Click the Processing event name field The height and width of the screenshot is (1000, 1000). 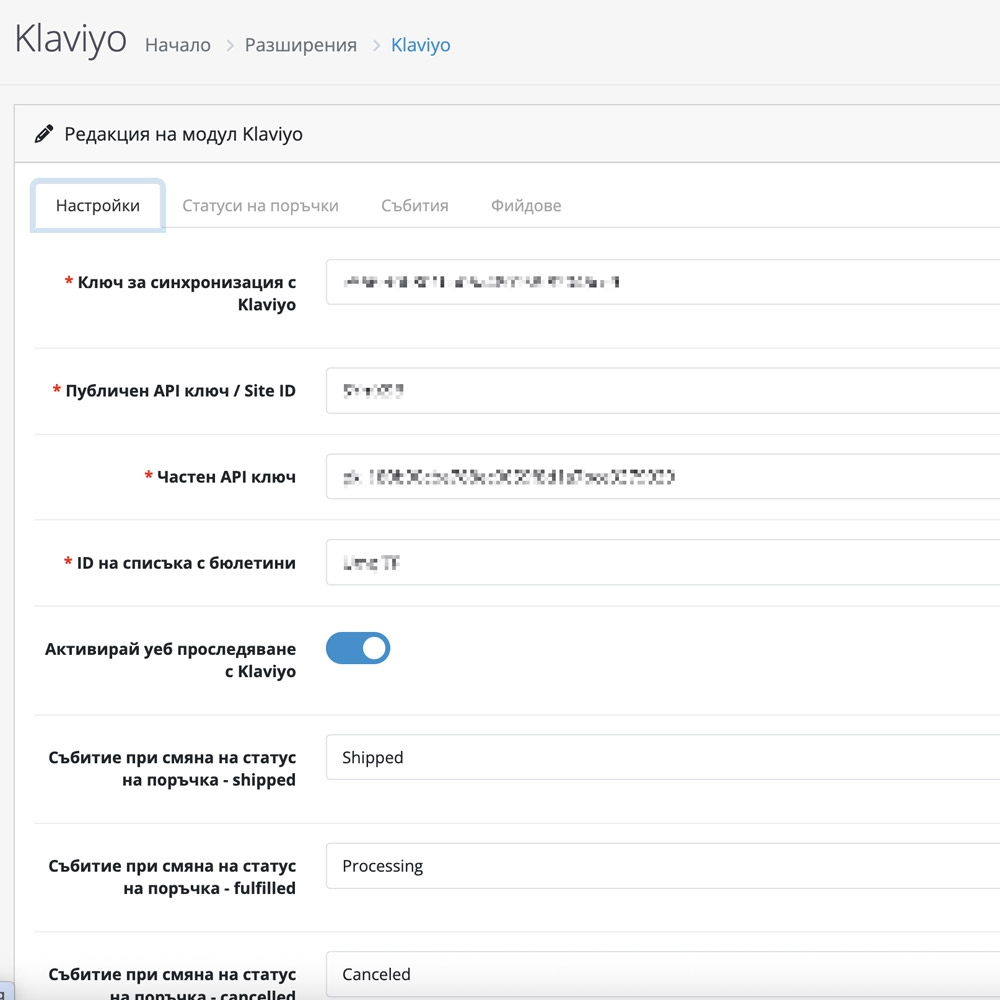pos(663,865)
